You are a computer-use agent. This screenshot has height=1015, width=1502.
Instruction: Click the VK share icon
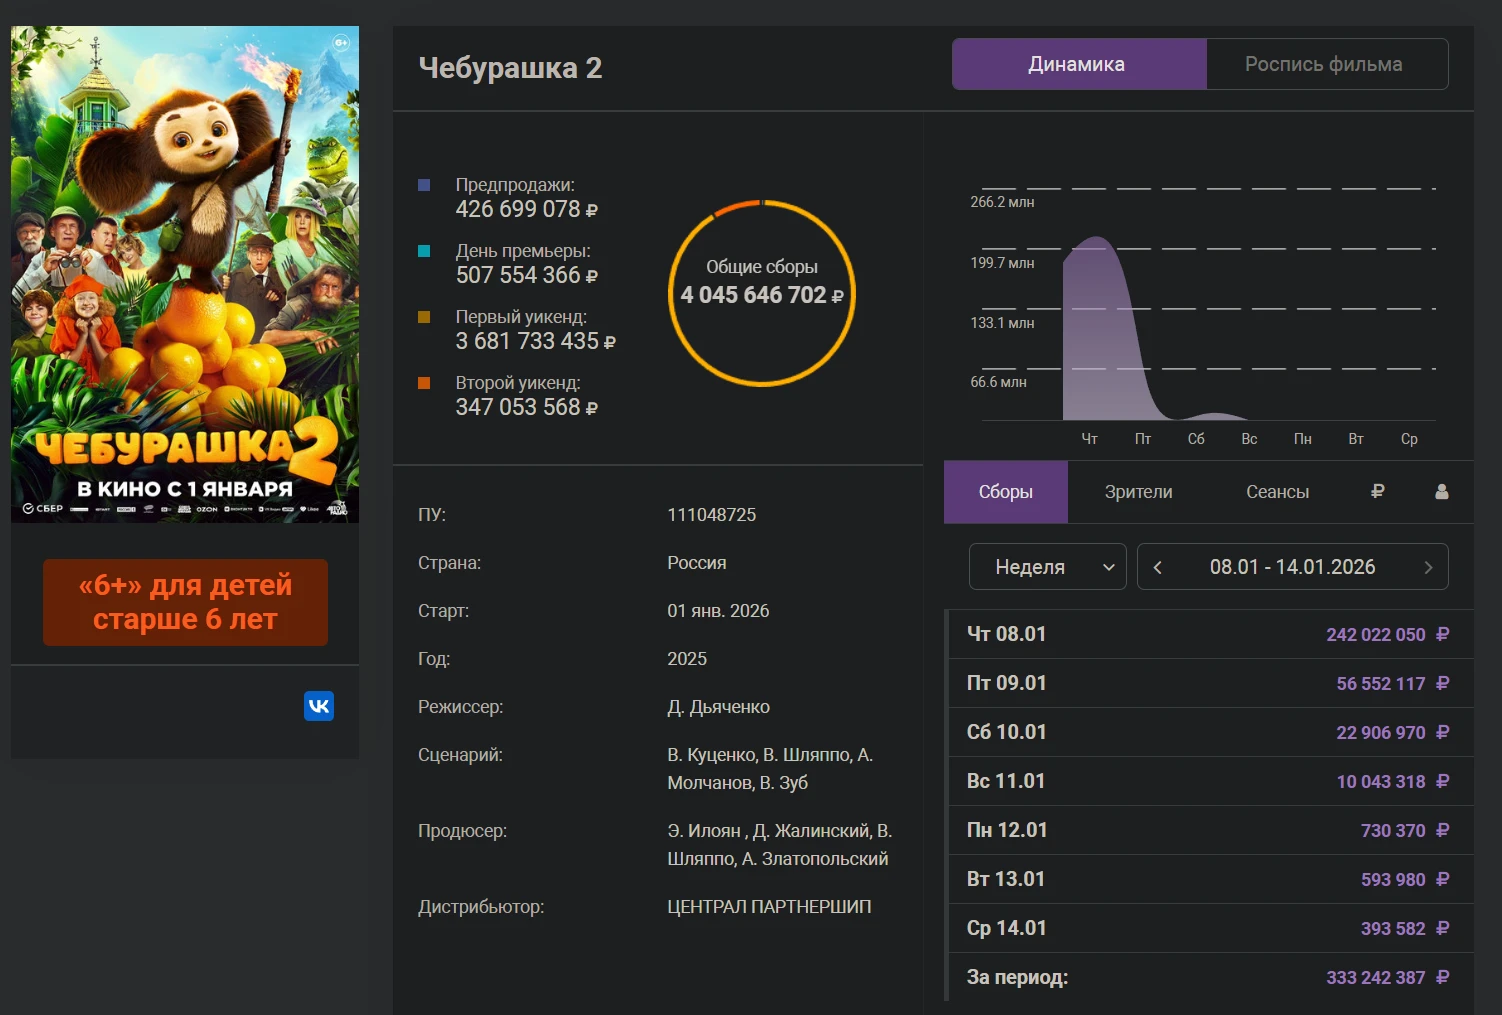pyautogui.click(x=318, y=706)
